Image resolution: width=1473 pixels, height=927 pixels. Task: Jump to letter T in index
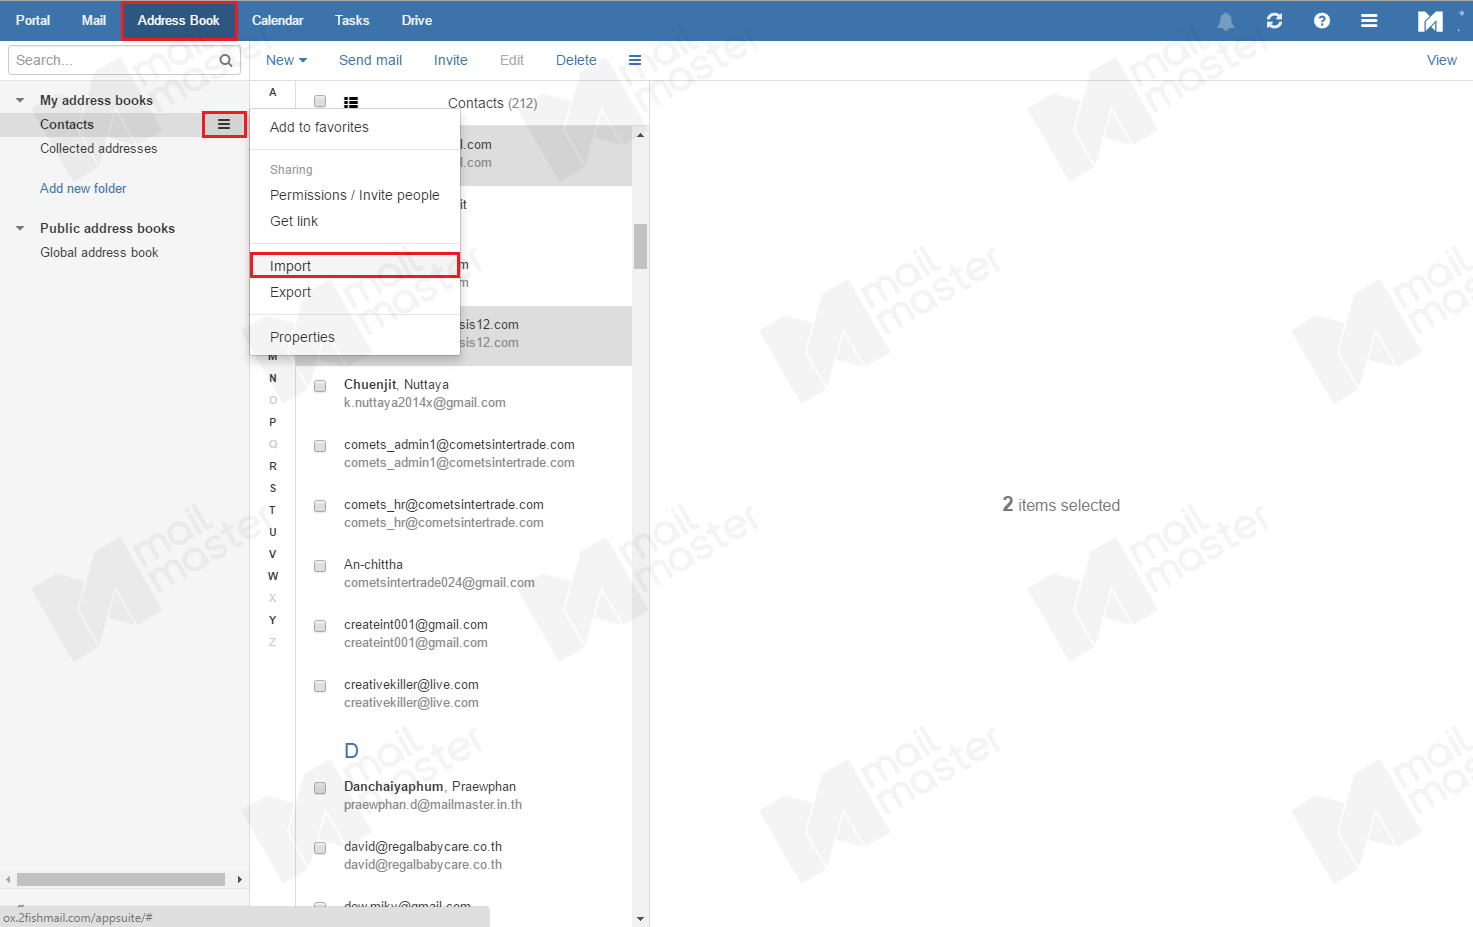[x=273, y=510]
